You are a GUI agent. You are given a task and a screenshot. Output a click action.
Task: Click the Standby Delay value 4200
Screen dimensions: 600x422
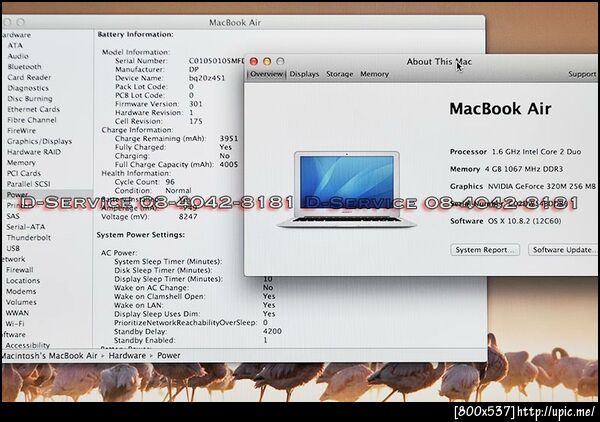tap(272, 331)
